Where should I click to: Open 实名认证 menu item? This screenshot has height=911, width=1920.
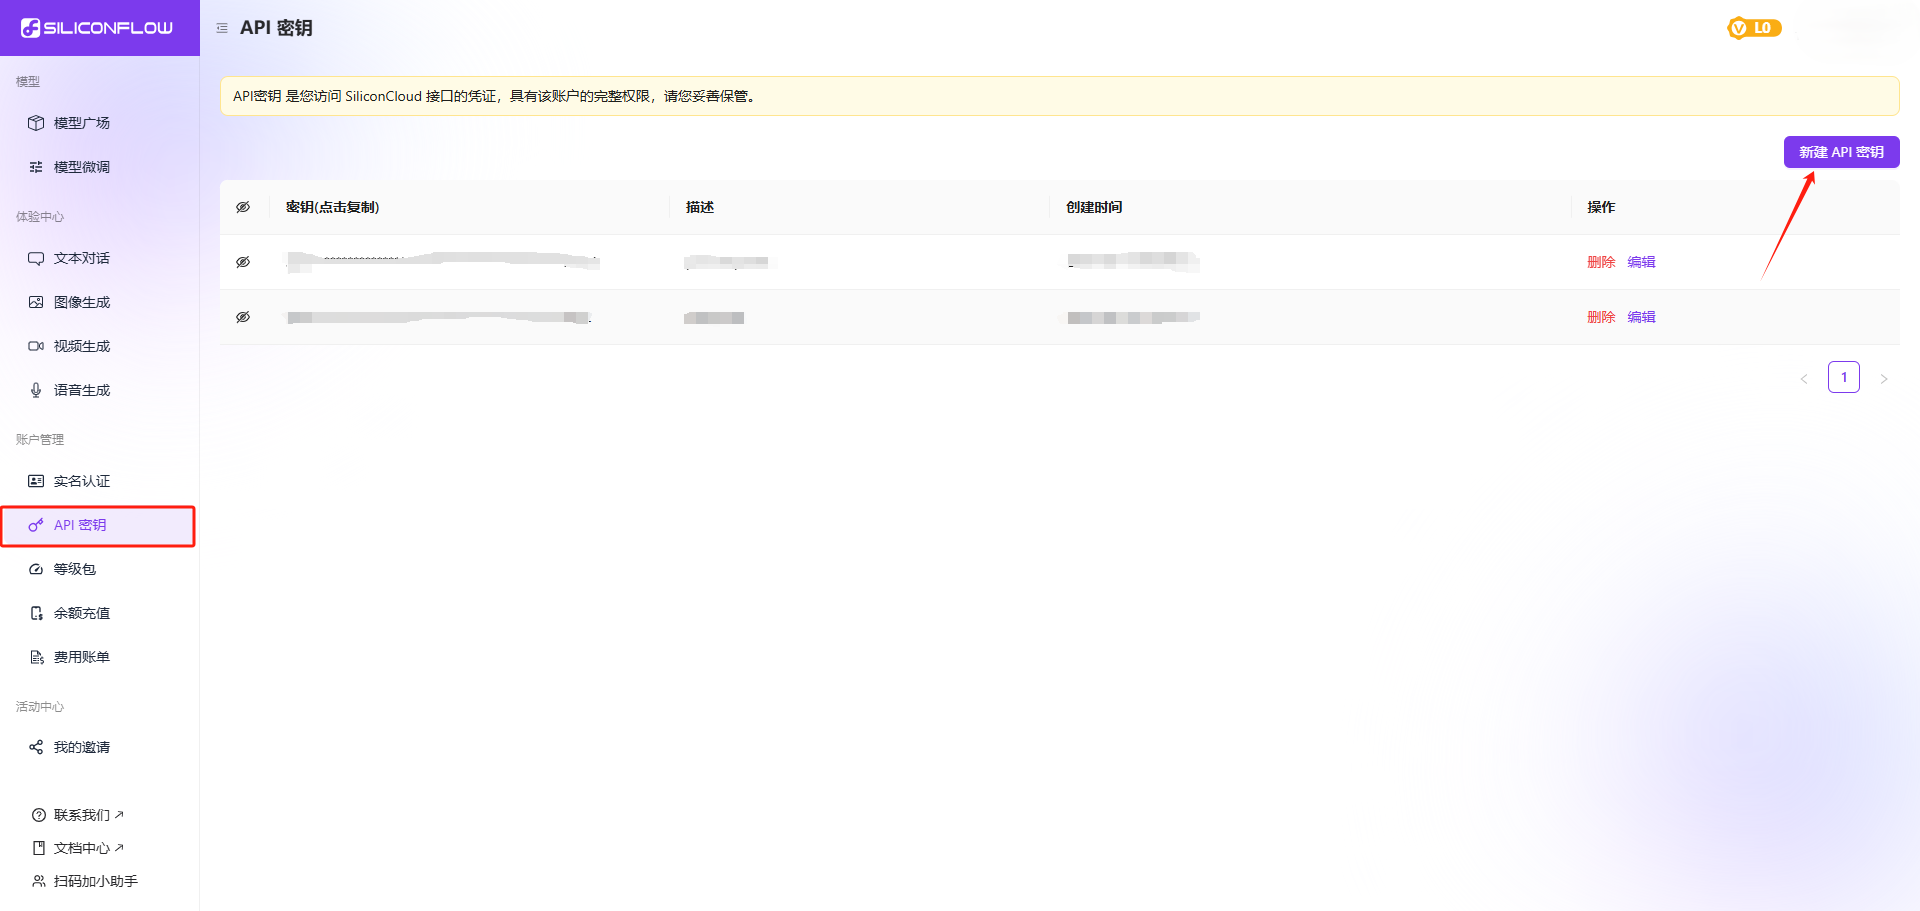coord(82,481)
